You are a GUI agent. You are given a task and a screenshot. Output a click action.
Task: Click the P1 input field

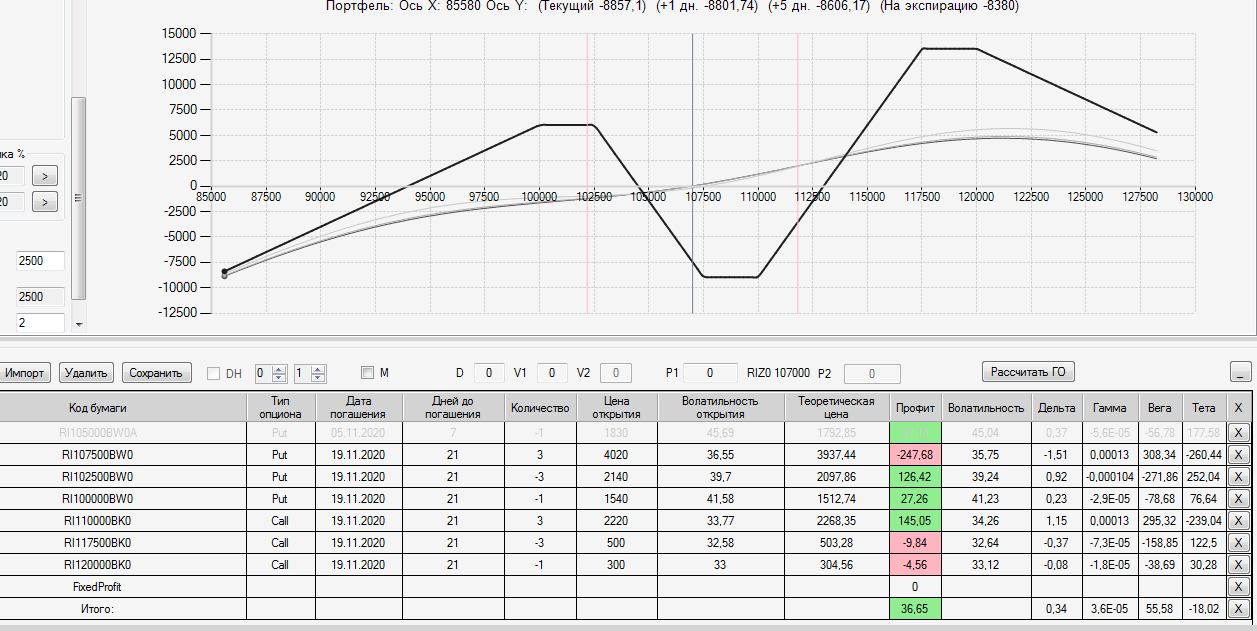[x=711, y=373]
